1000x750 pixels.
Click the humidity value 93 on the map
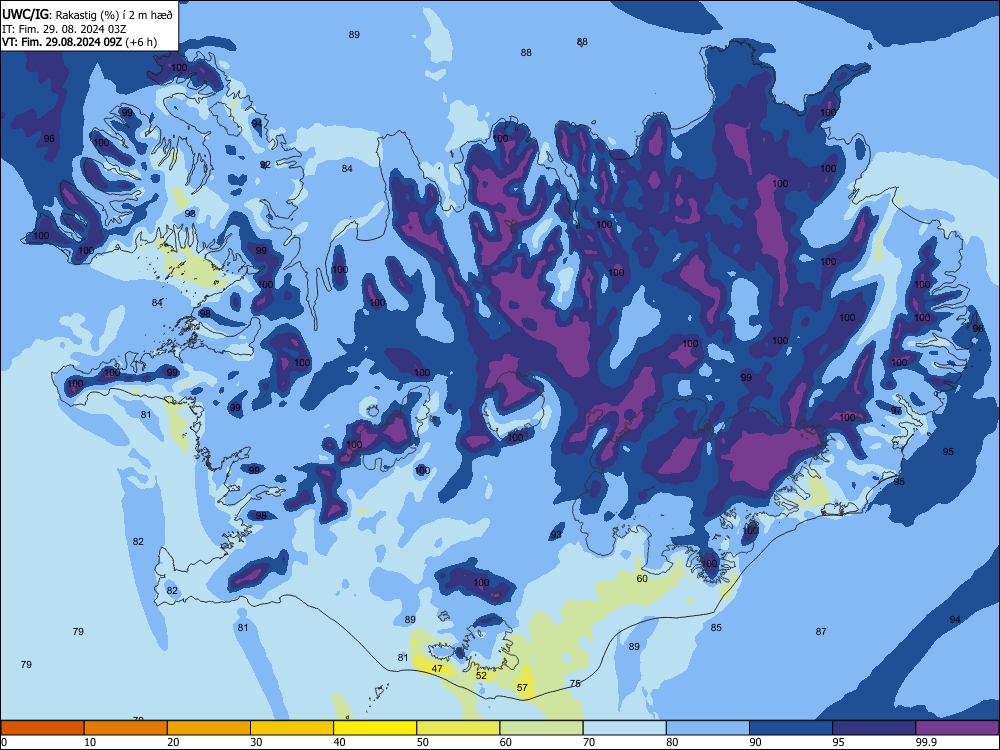click(557, 534)
